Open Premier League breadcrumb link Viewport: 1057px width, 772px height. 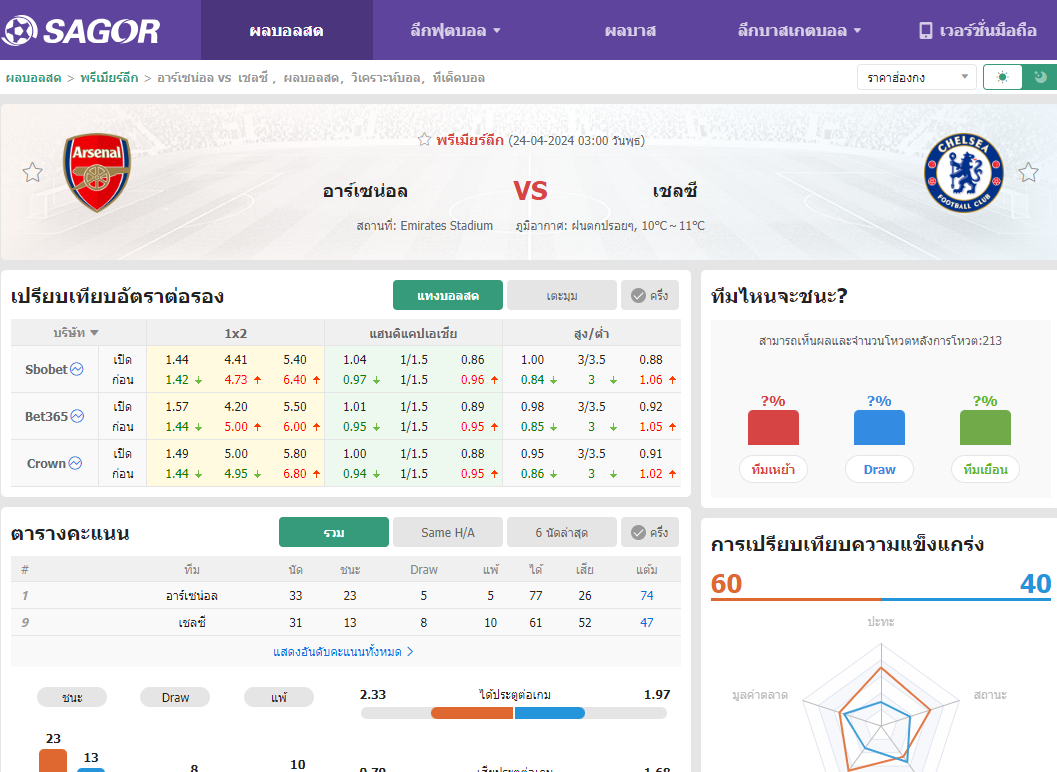[x=109, y=78]
